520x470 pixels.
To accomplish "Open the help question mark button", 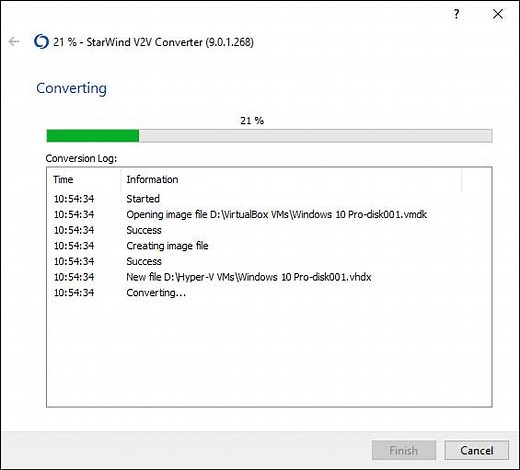I will (456, 14).
